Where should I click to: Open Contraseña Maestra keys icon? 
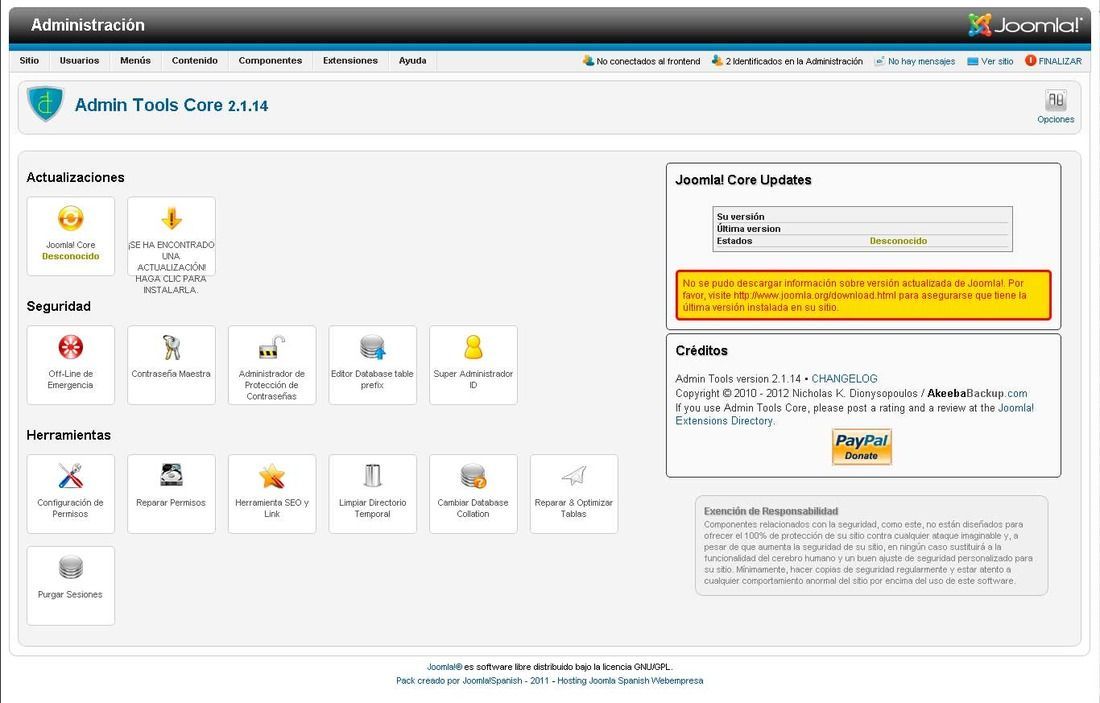click(x=171, y=348)
